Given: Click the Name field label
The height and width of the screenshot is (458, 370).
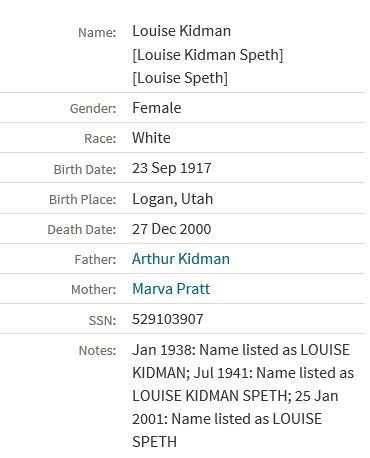Looking at the screenshot, I should pos(97,33).
